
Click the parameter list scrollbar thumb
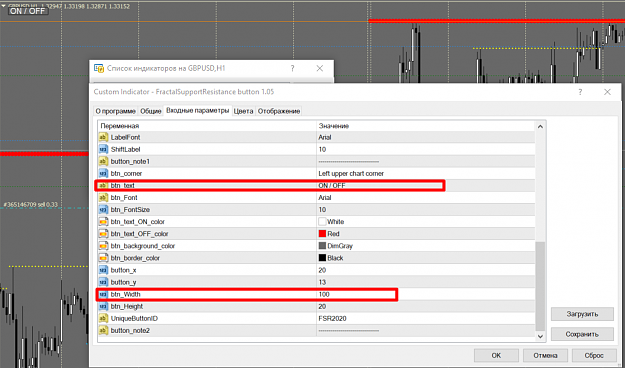(x=540, y=286)
